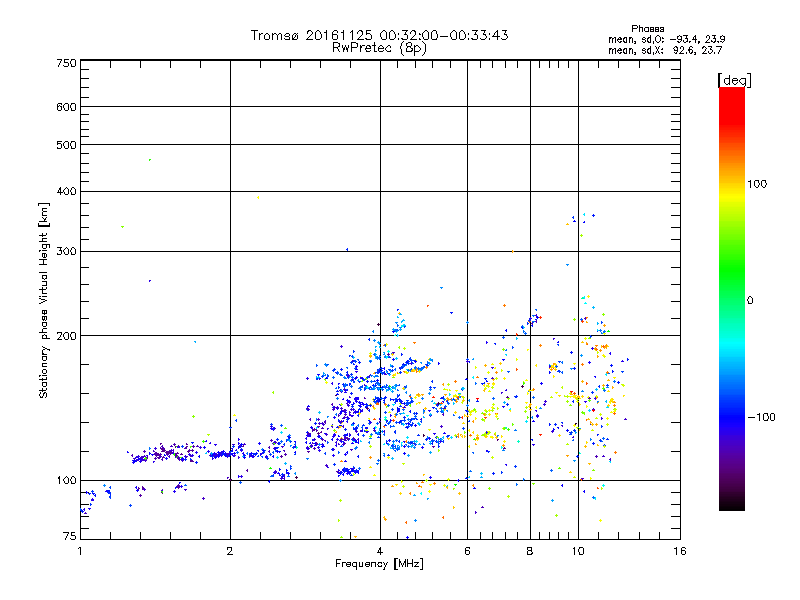Click the black bottom of the colorbar
800x600 pixels.
tap(732, 503)
